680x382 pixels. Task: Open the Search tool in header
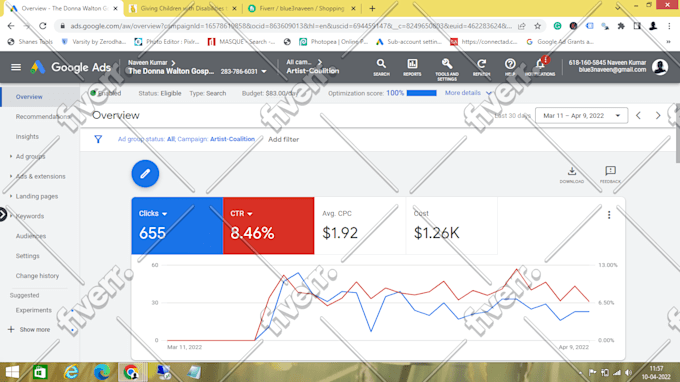(x=381, y=68)
